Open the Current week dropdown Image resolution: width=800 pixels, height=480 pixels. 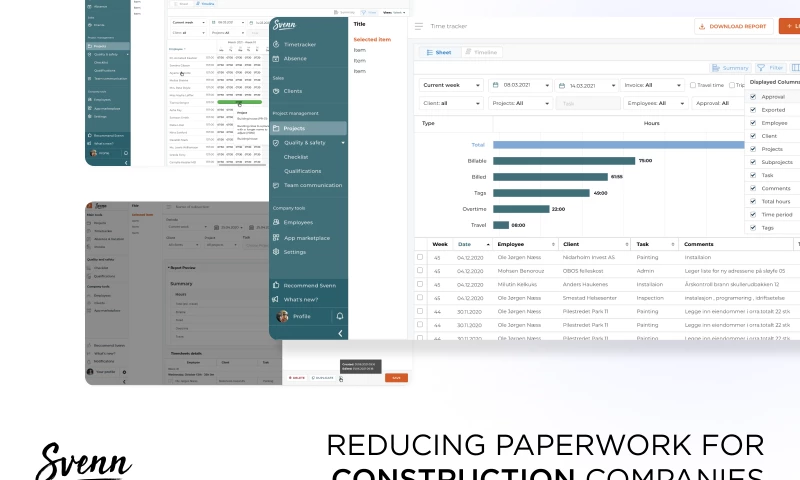(451, 85)
